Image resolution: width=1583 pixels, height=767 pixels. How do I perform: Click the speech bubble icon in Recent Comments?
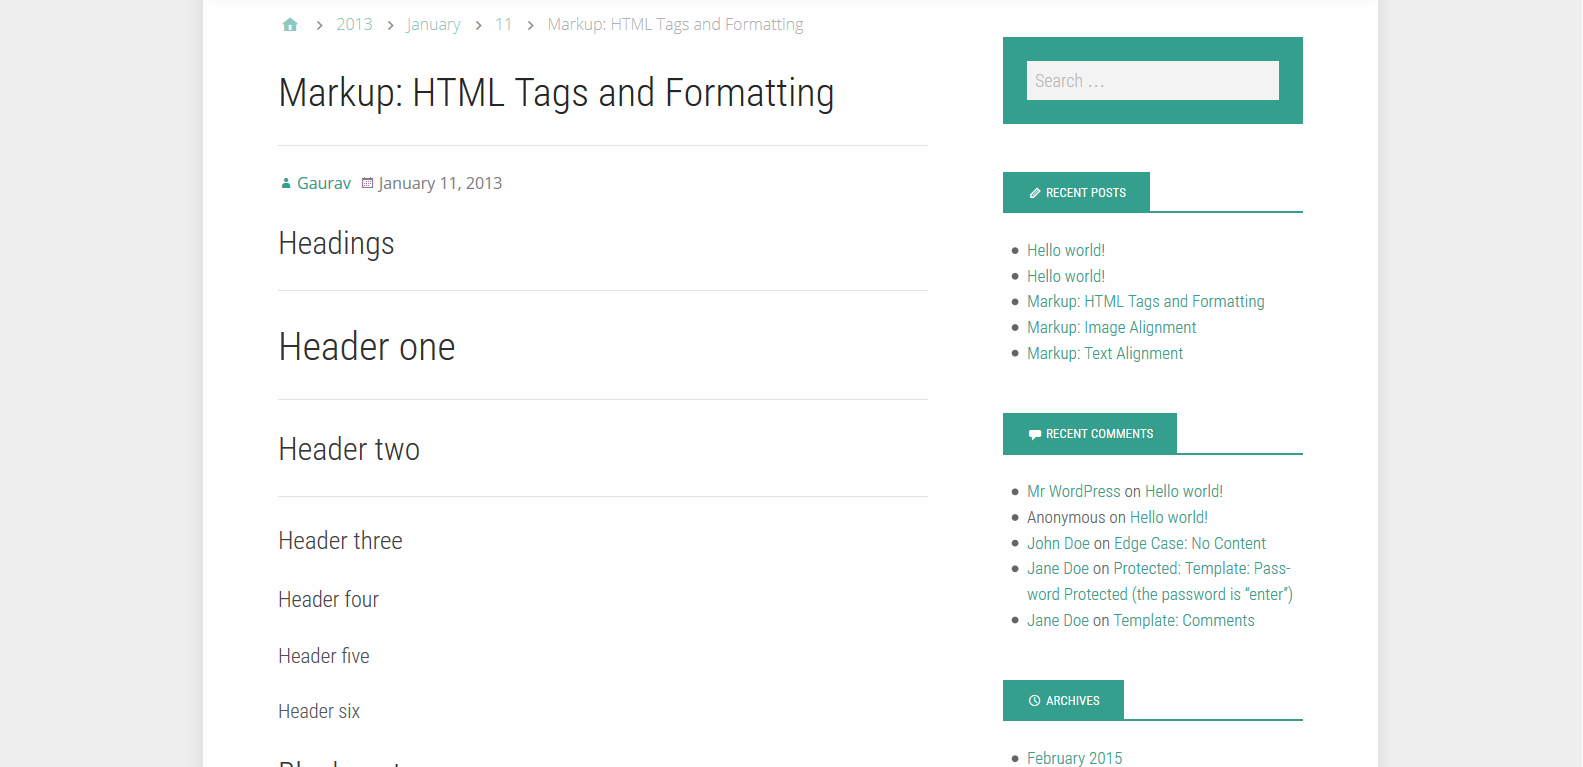tap(1035, 434)
